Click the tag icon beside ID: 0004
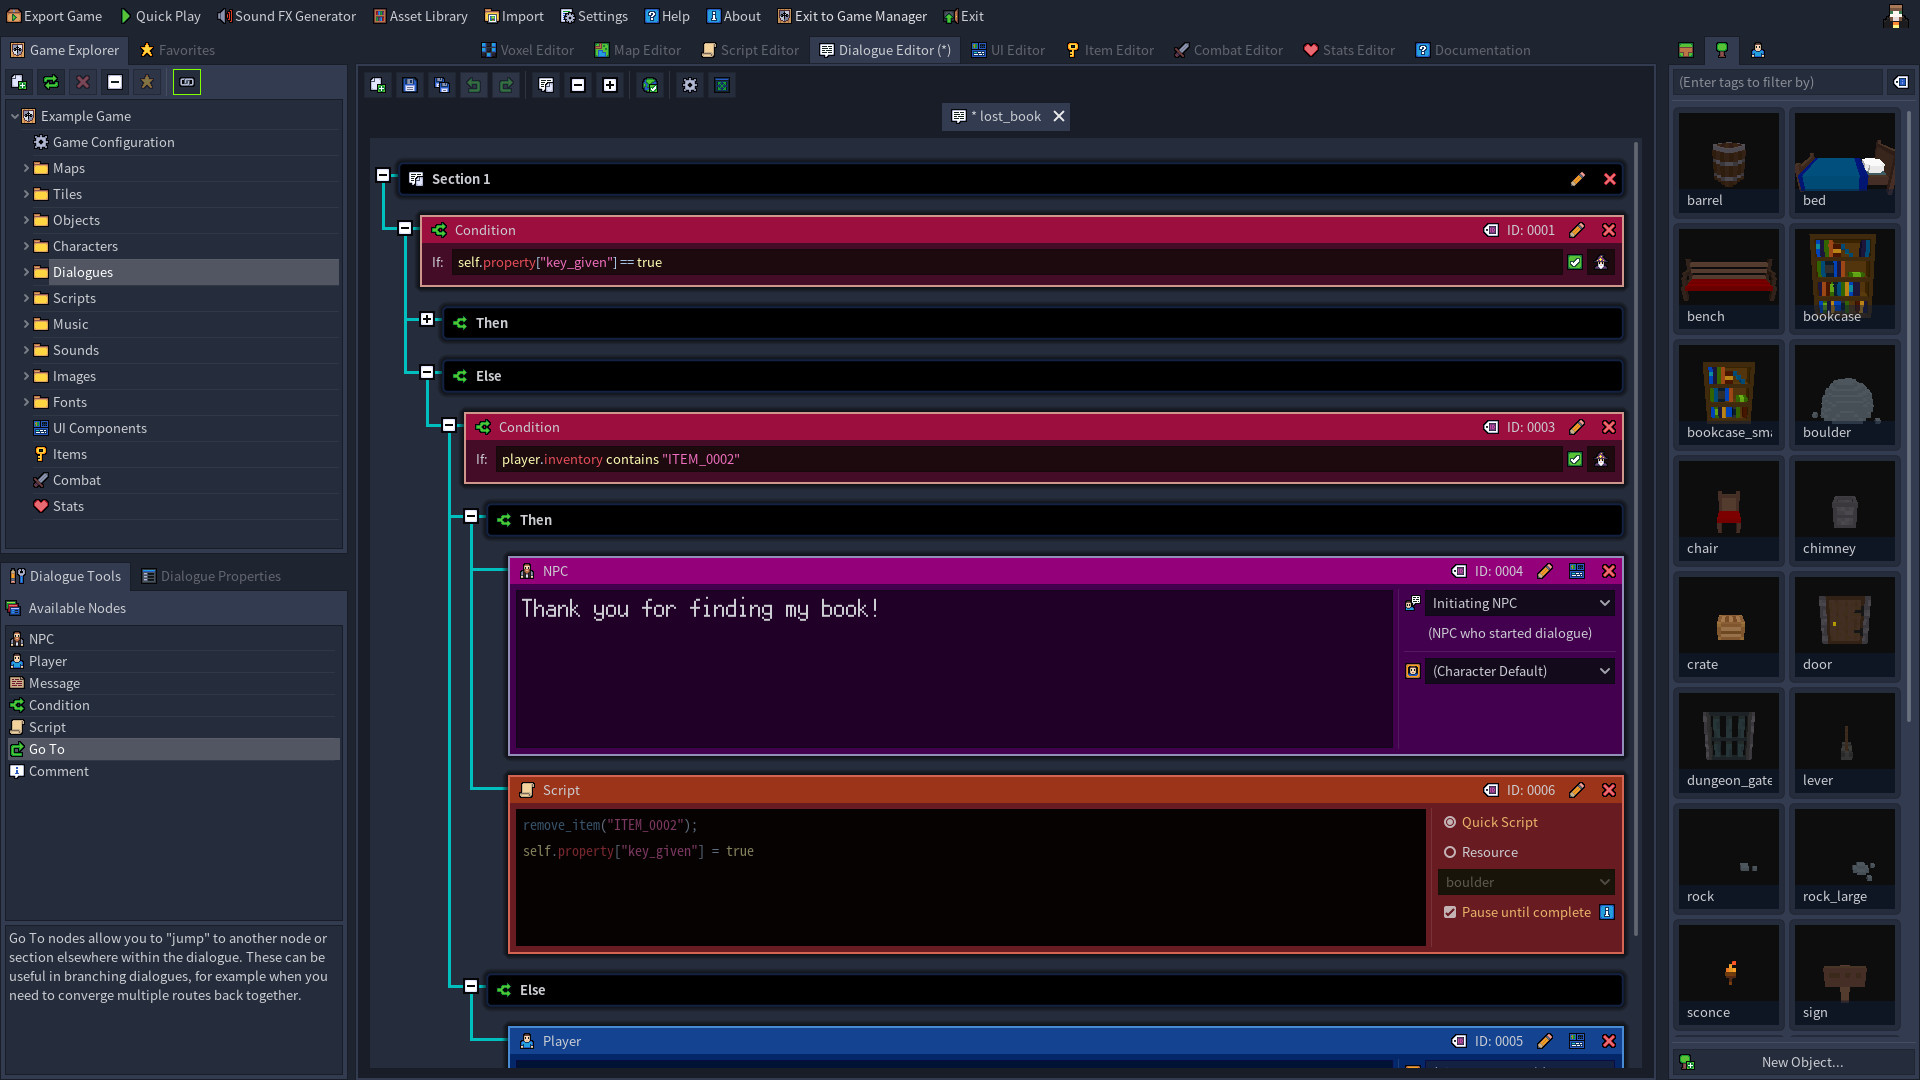Viewport: 1920px width, 1080px height. (x=1459, y=571)
